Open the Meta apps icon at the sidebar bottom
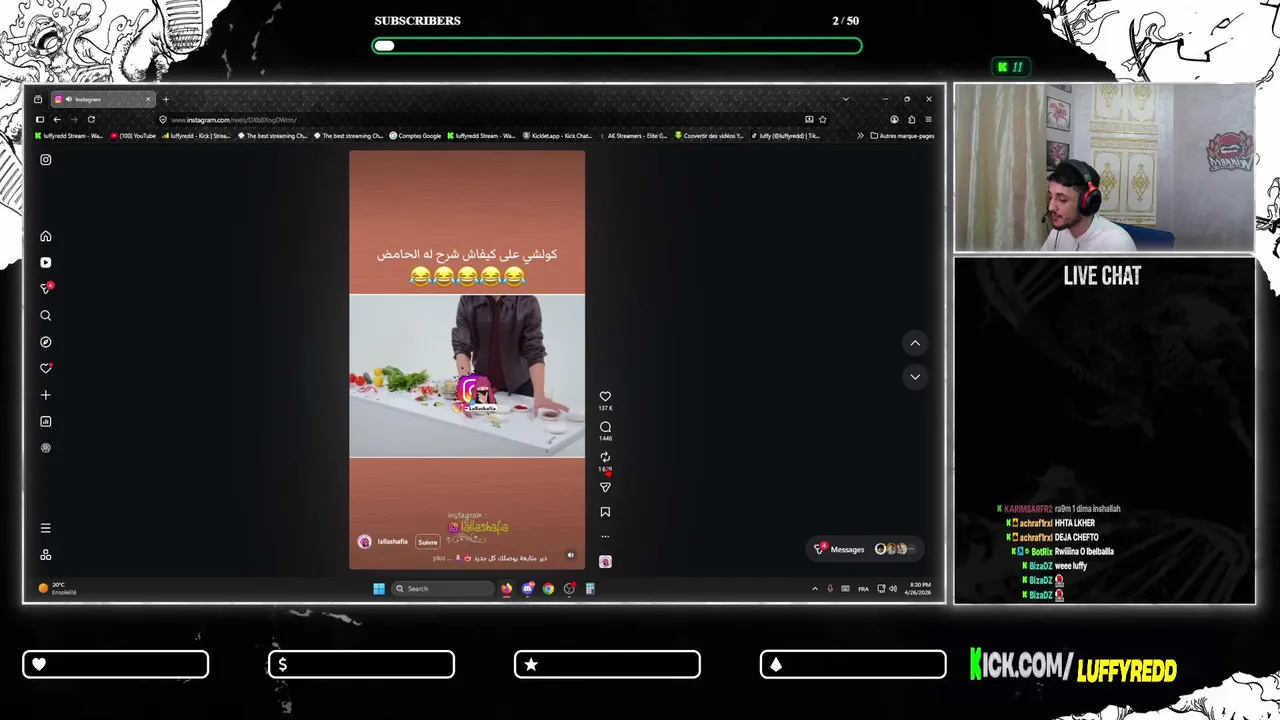 [x=45, y=555]
